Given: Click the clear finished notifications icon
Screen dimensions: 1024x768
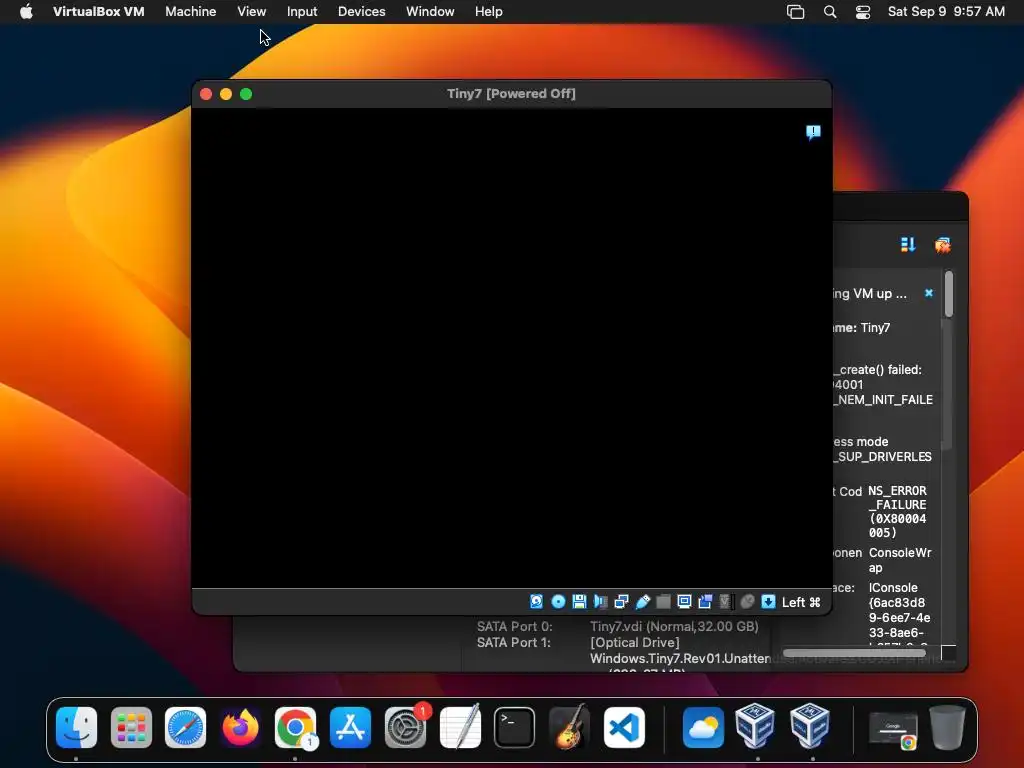Looking at the screenshot, I should click(x=942, y=245).
